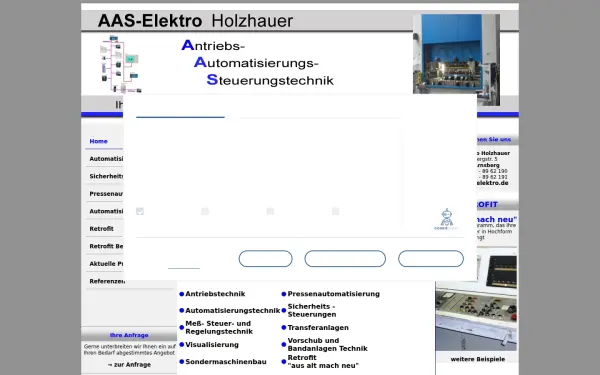This screenshot has height=375, width=600.
Task: Select the 'Sicherheits - Steuerungen' list entry
Action: click(312, 310)
